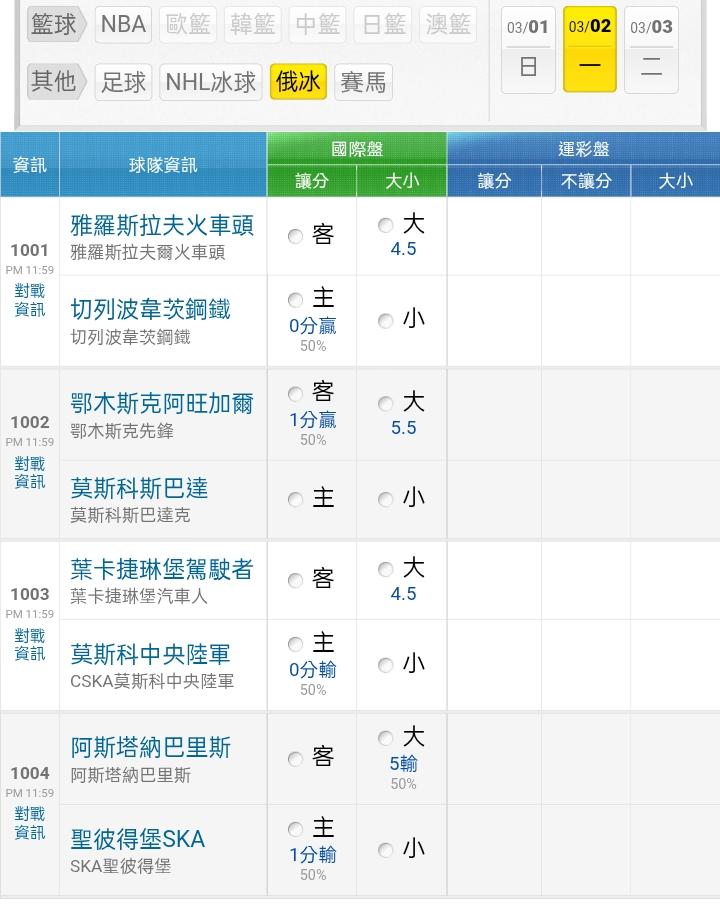Select 主 0分贏 radio for 切列波韋茨鋼鐵
Screen dimensions: 720x908
[295, 300]
